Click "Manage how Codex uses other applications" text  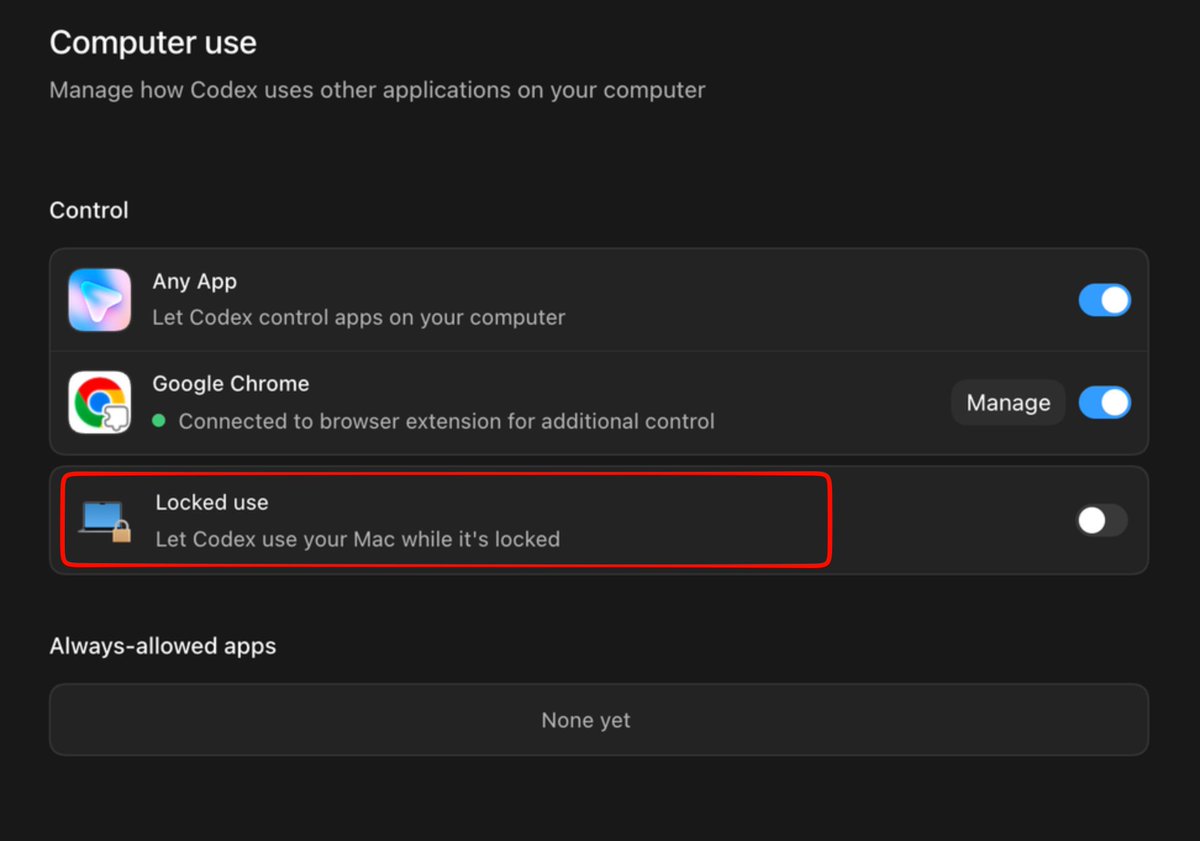(x=378, y=90)
